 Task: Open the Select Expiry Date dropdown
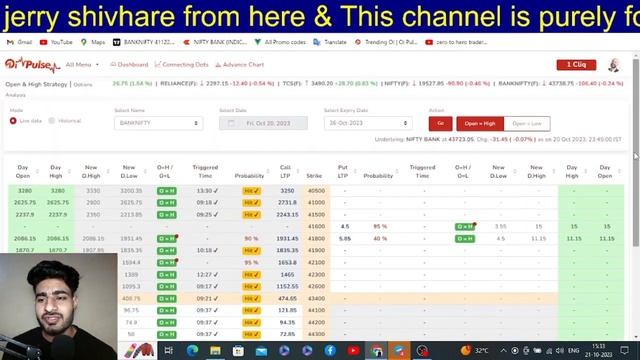pyautogui.click(x=368, y=123)
